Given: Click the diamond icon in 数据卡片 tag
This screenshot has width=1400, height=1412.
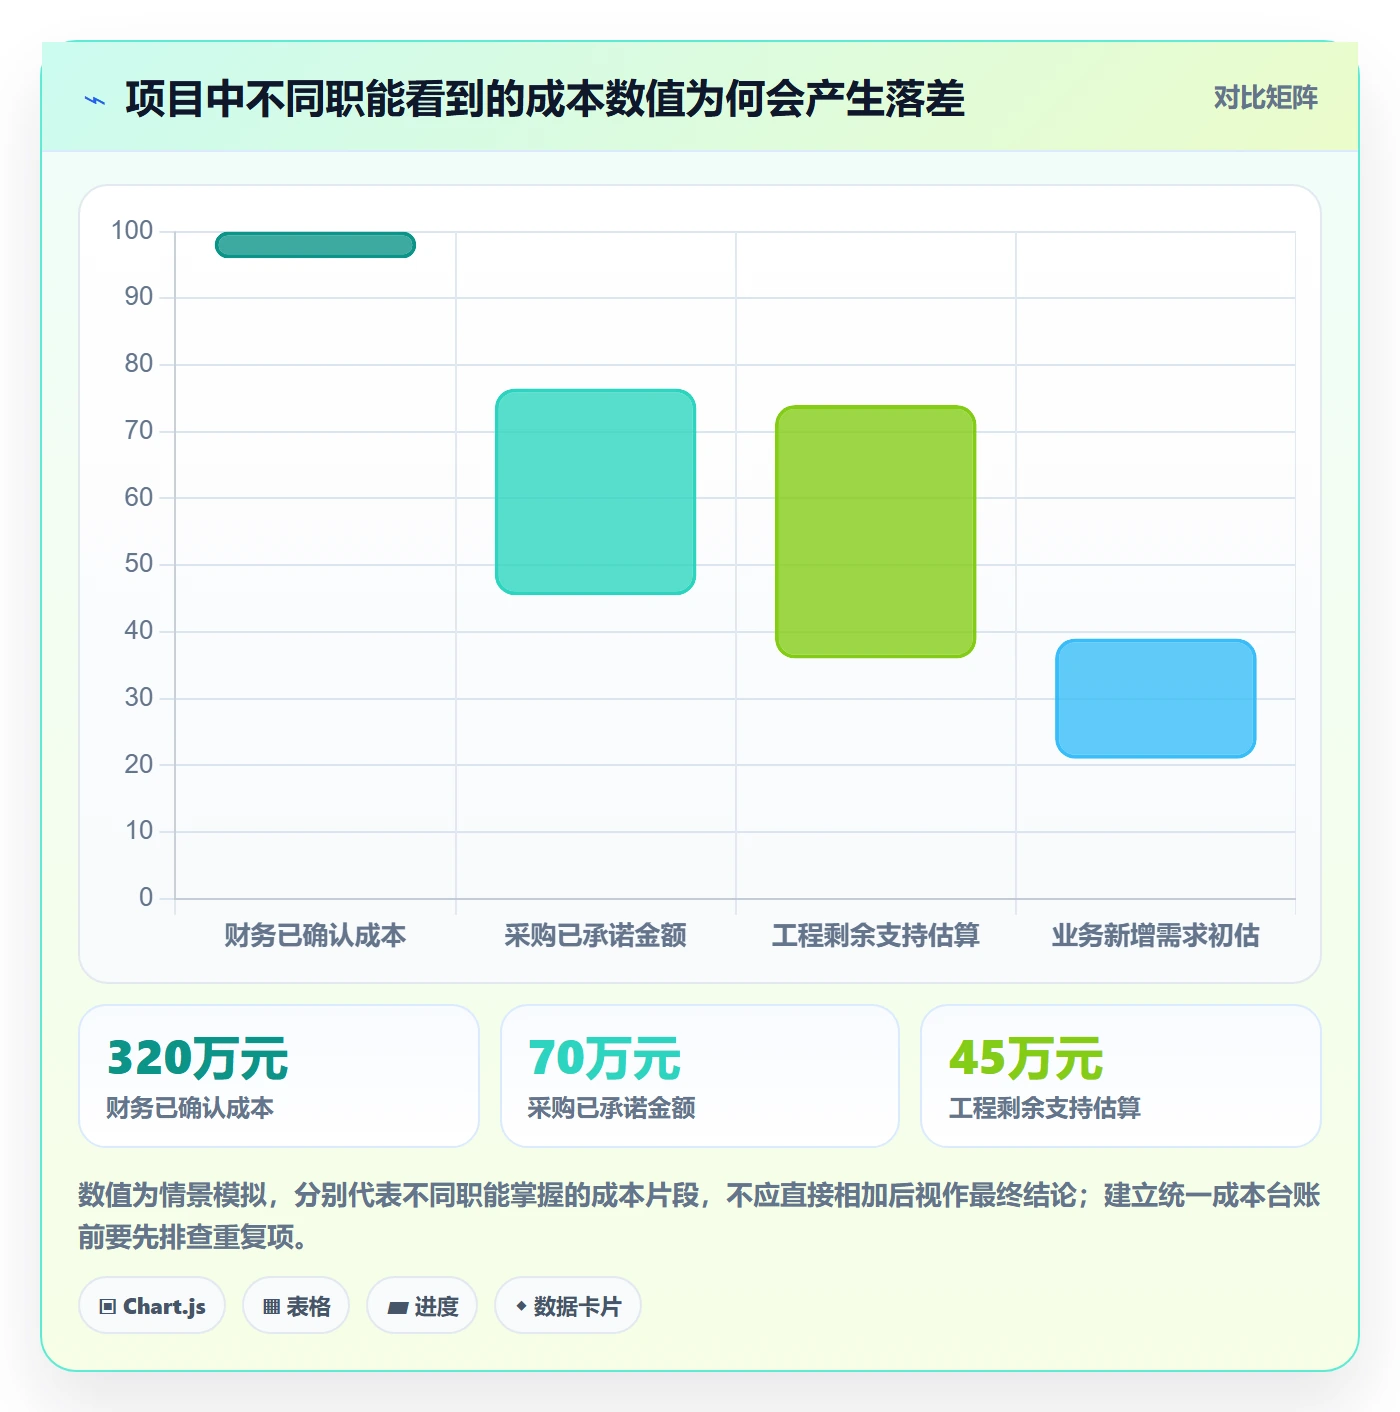Looking at the screenshot, I should [521, 1306].
